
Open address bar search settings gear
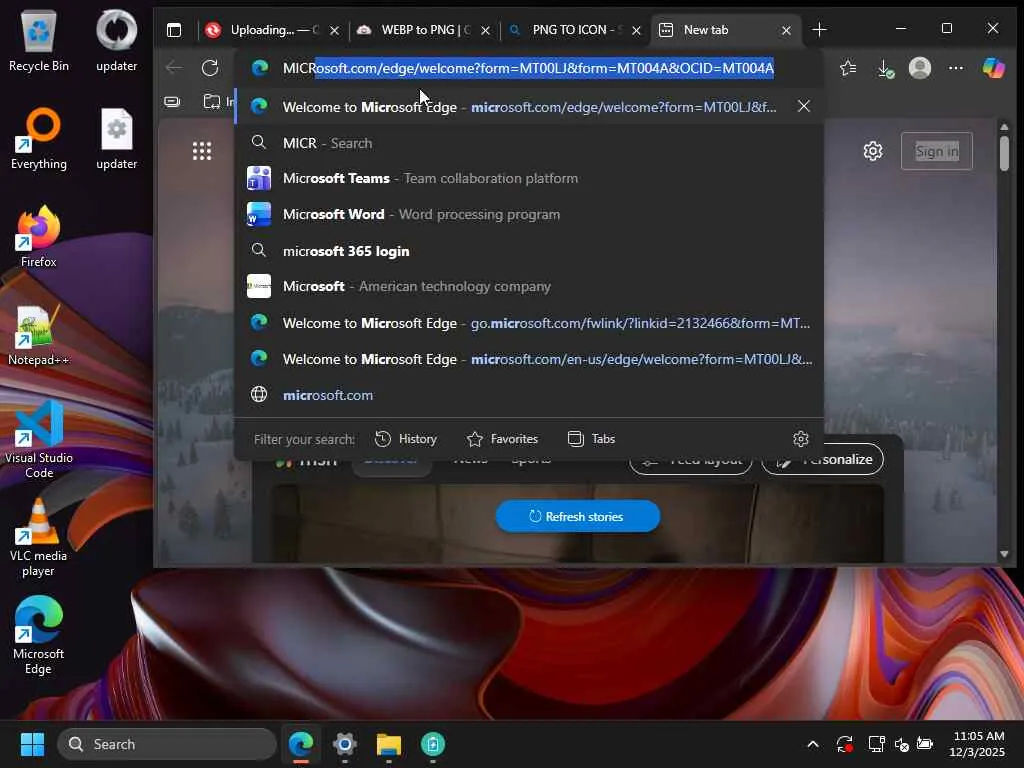pos(801,439)
